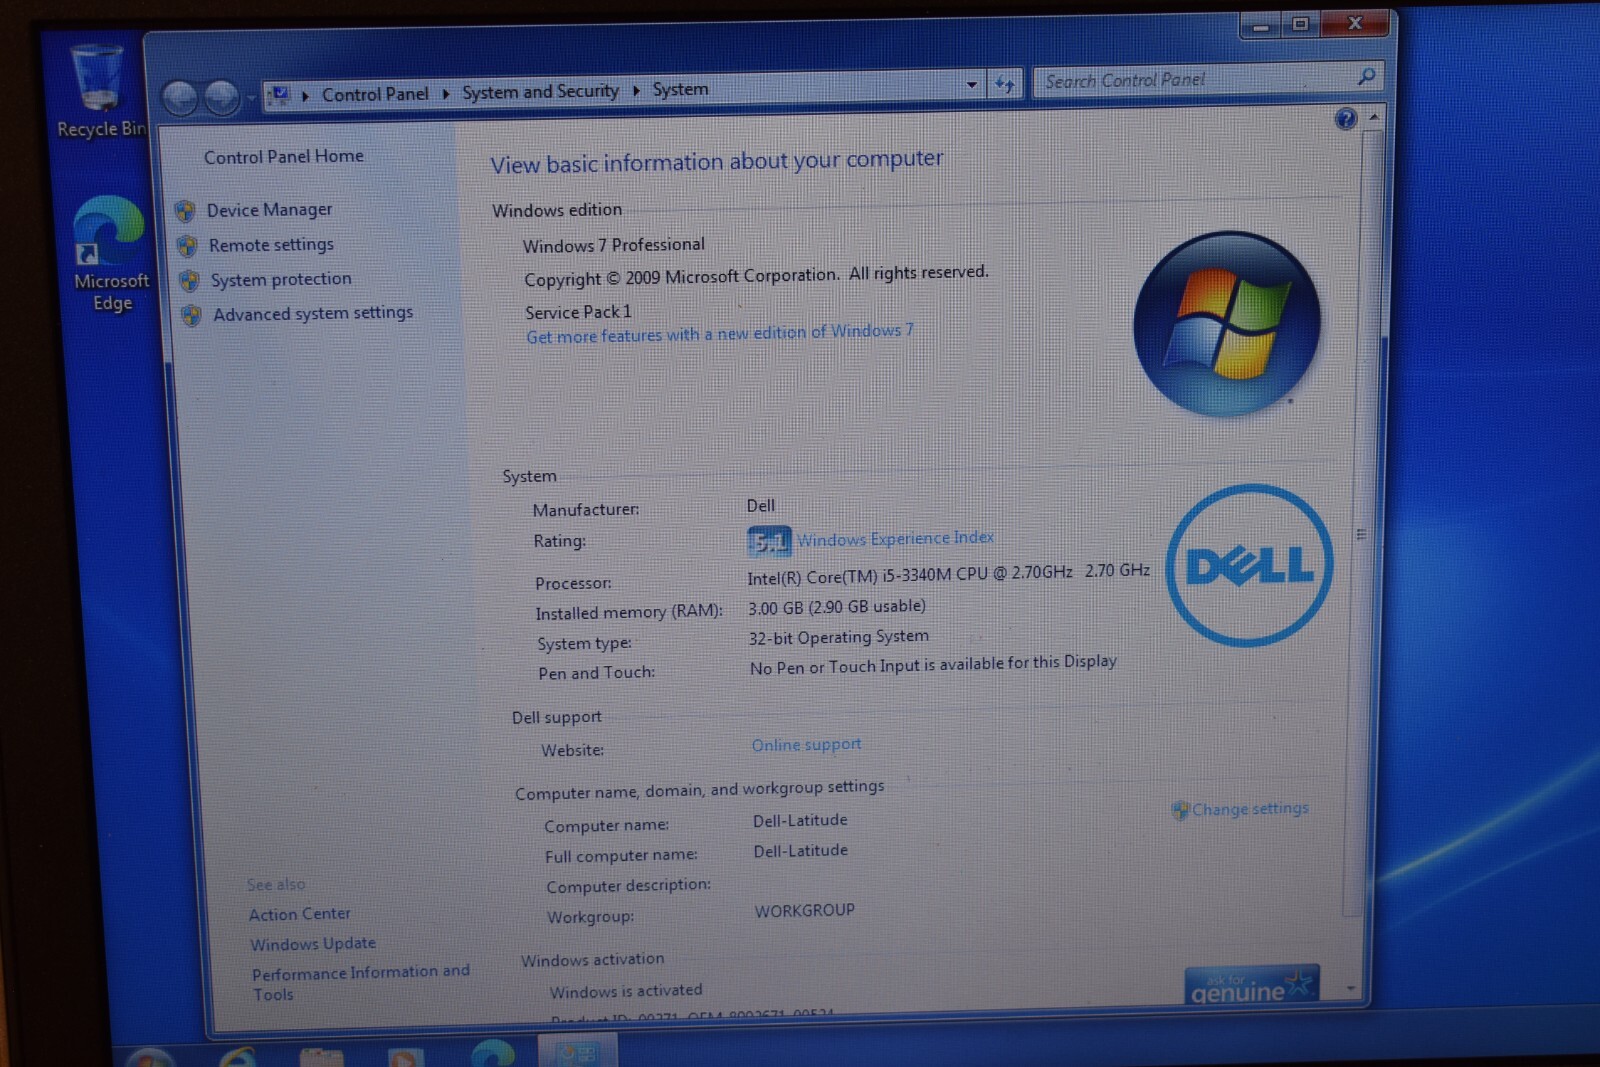Click Get more features with new edition link
The image size is (1600, 1067).
720,334
